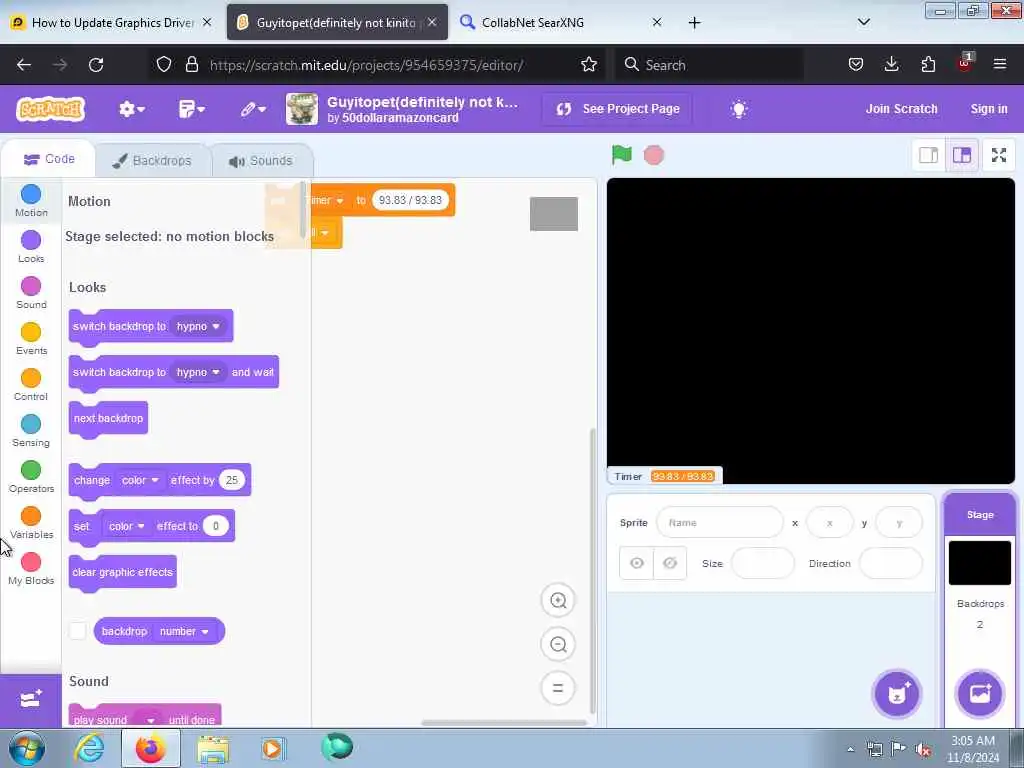1024x768 pixels.
Task: Click the clear graphic effects block
Action: tap(123, 572)
